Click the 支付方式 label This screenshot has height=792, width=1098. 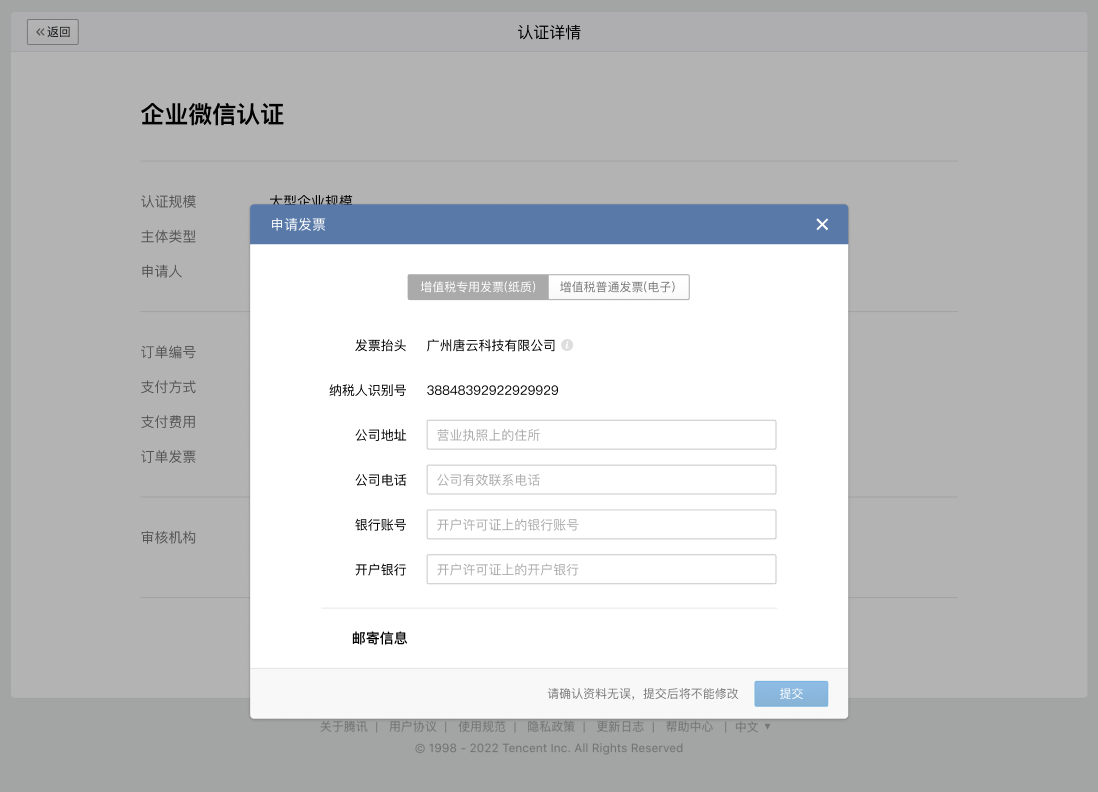coord(168,387)
